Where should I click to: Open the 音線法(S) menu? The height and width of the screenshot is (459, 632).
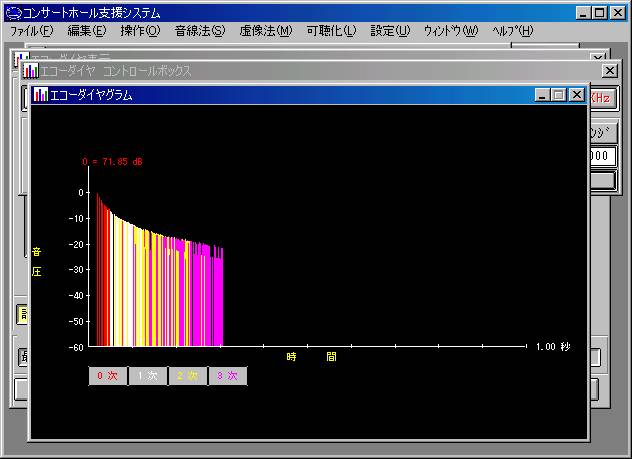[x=200, y=31]
